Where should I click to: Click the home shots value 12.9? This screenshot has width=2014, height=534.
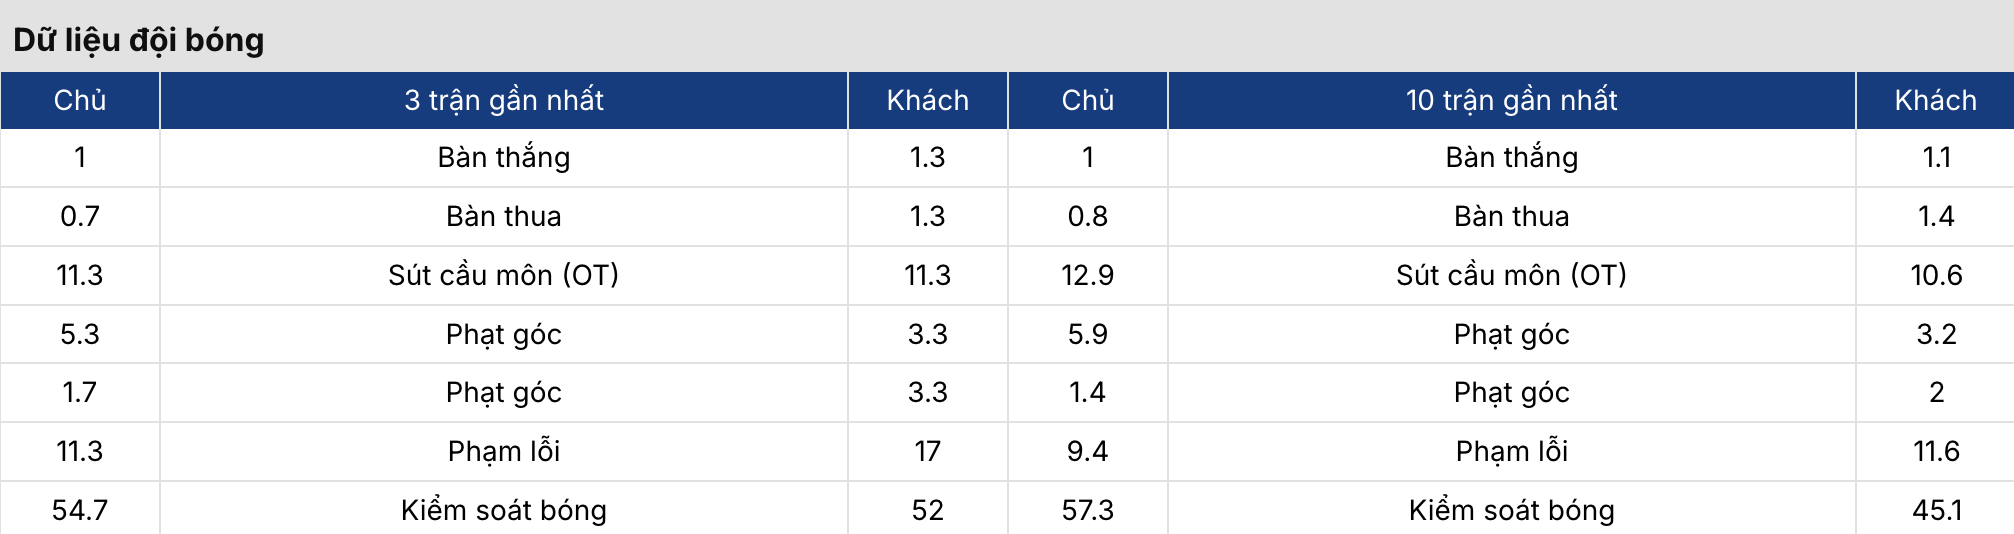click(1087, 275)
